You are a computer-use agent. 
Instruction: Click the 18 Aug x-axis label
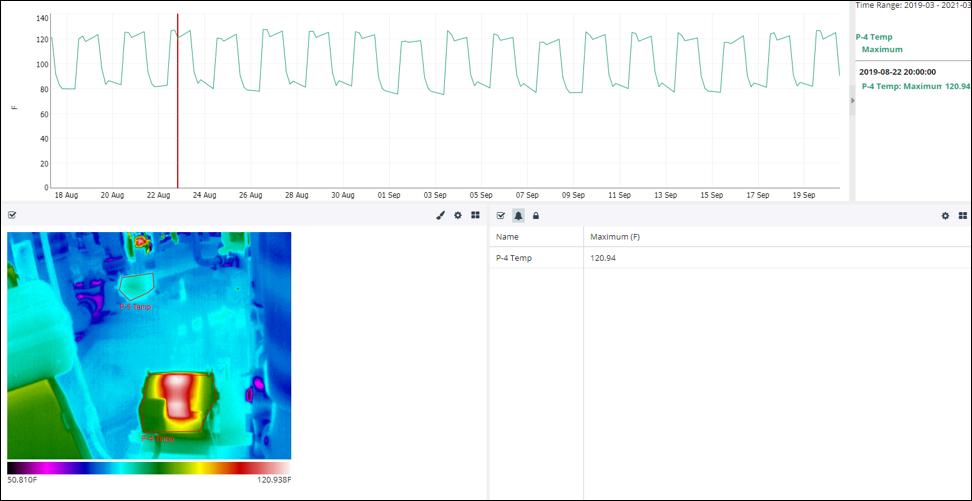pos(66,195)
